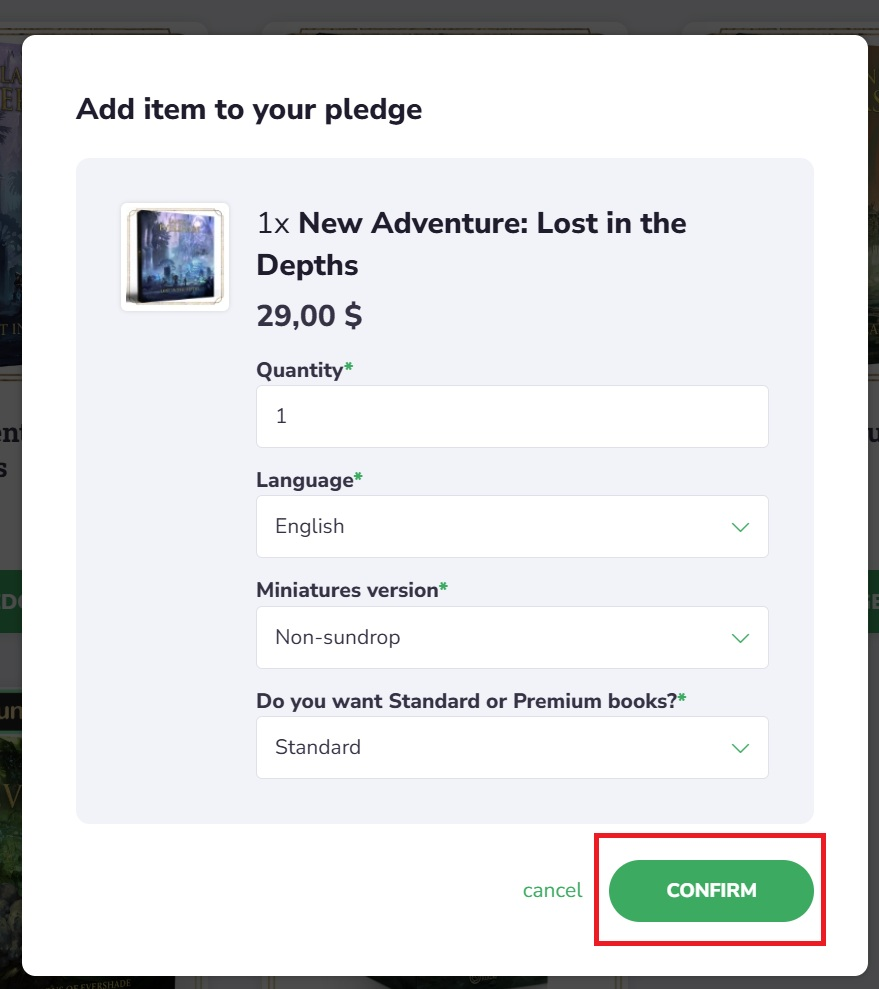Click the cancel link

click(x=552, y=890)
